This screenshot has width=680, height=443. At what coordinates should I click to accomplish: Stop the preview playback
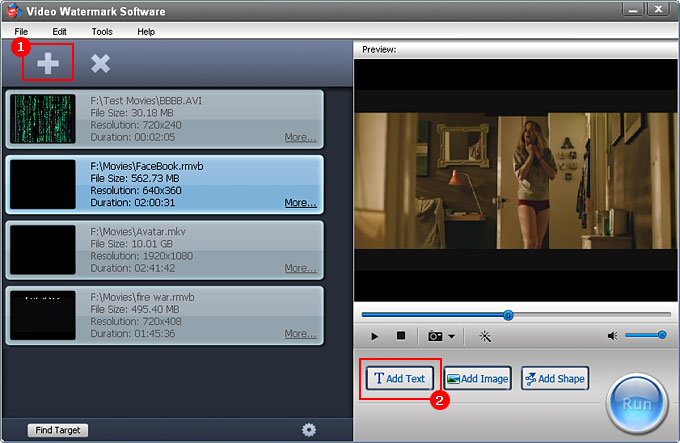[401, 336]
